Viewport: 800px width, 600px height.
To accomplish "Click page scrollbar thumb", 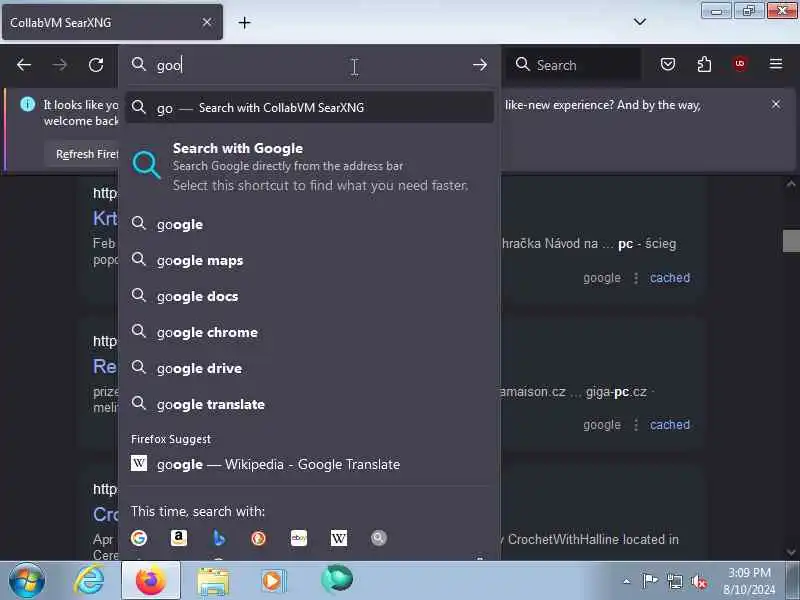I will tap(791, 240).
